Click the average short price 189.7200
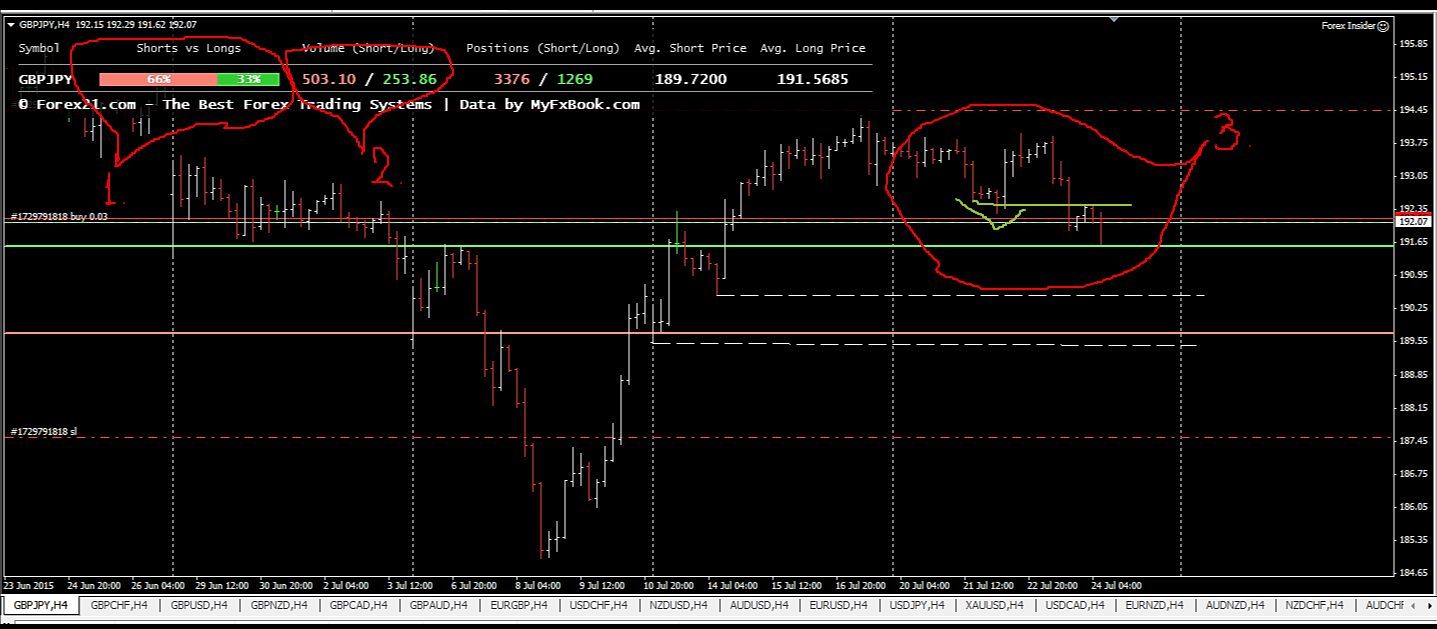1437x629 pixels. pyautogui.click(x=691, y=79)
